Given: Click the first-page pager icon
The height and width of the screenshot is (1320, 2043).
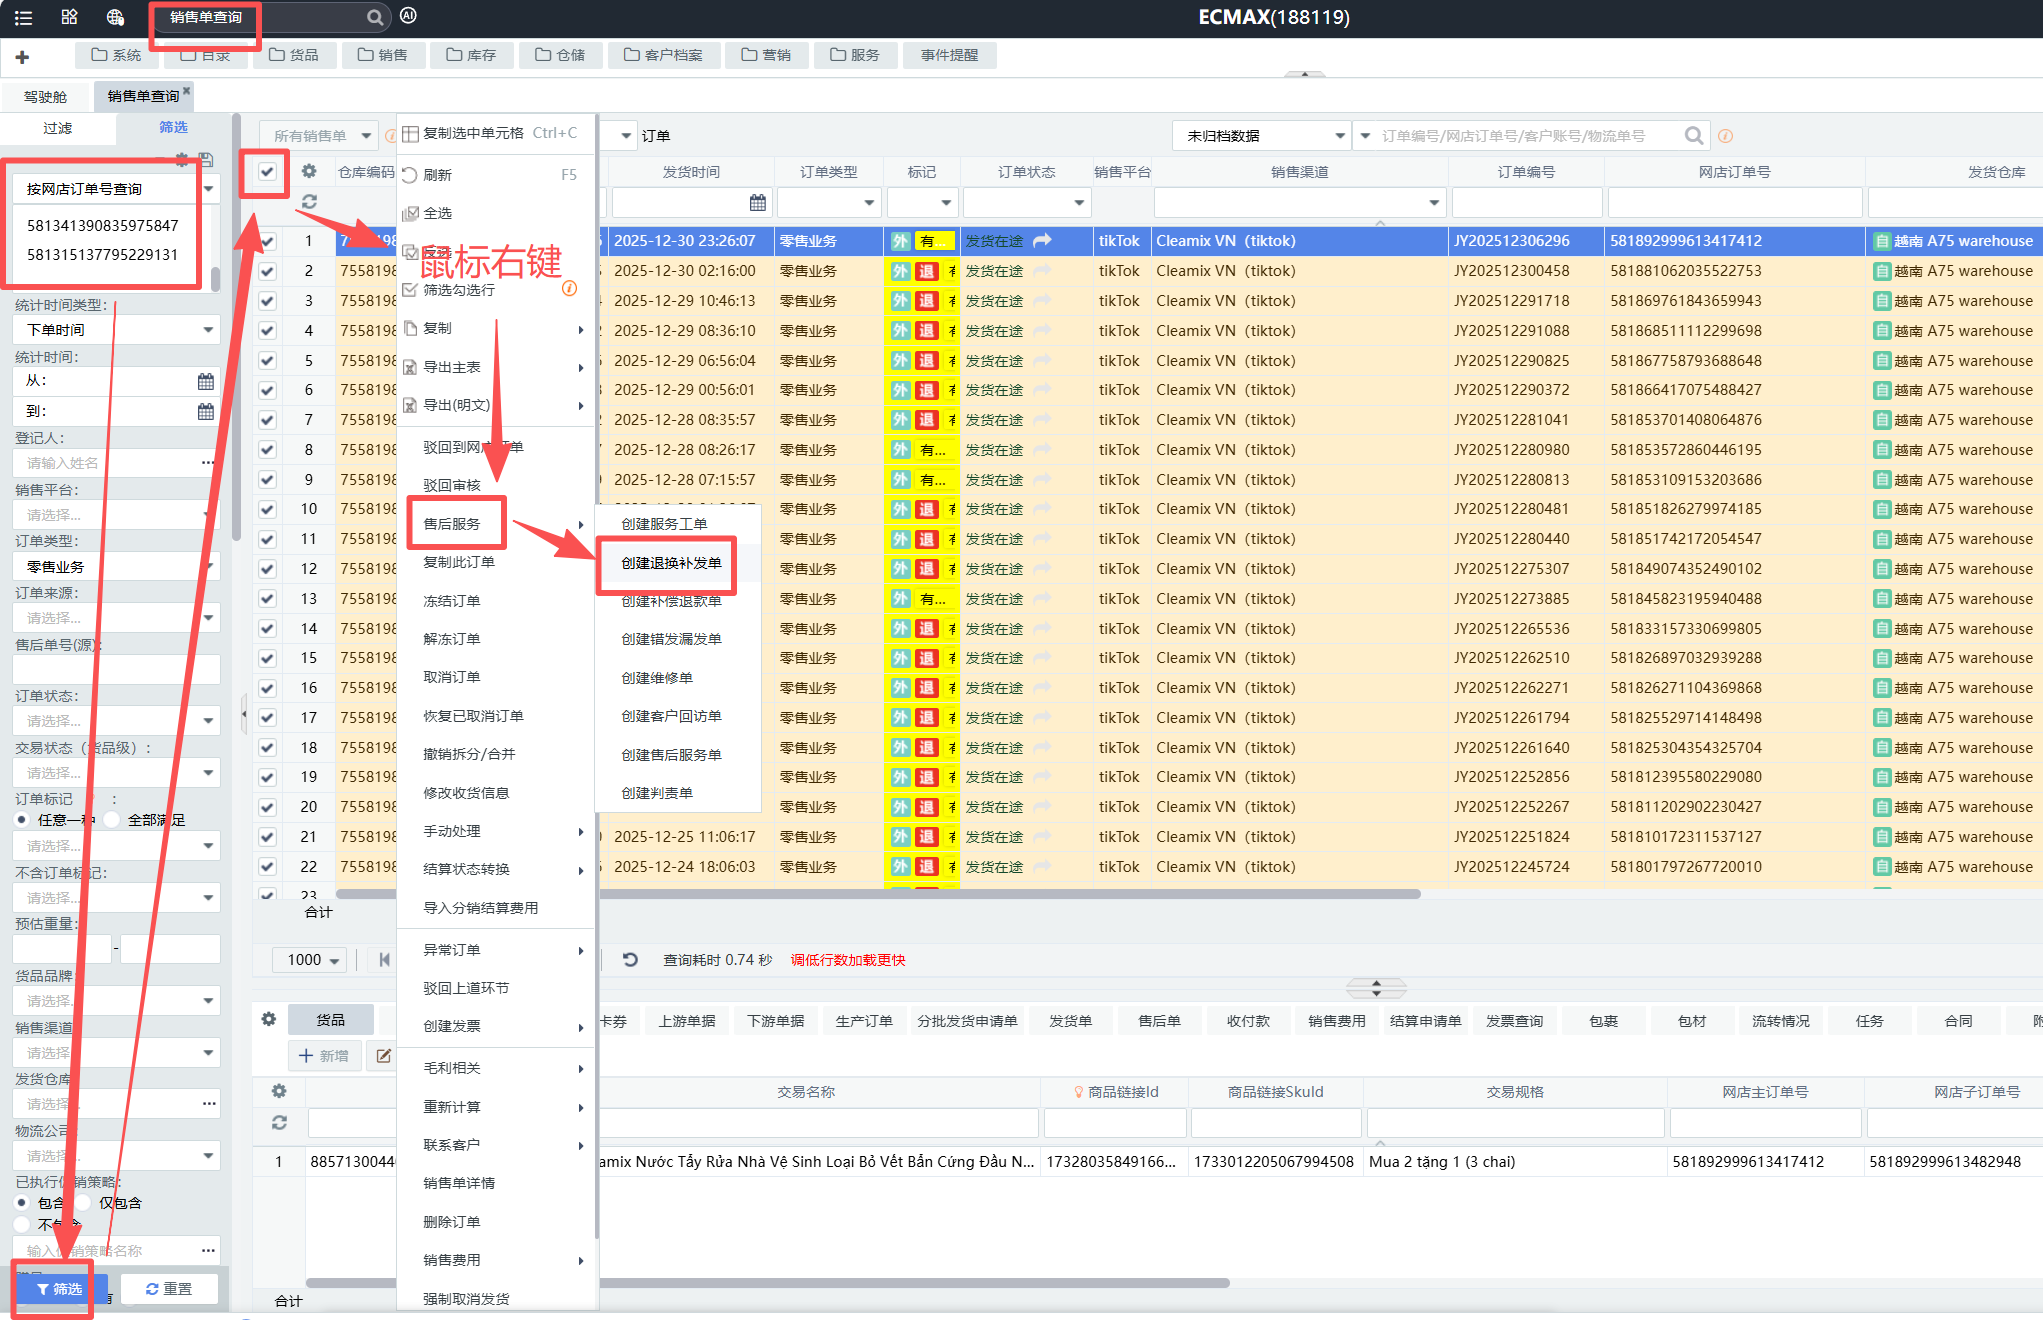Looking at the screenshot, I should 384,960.
